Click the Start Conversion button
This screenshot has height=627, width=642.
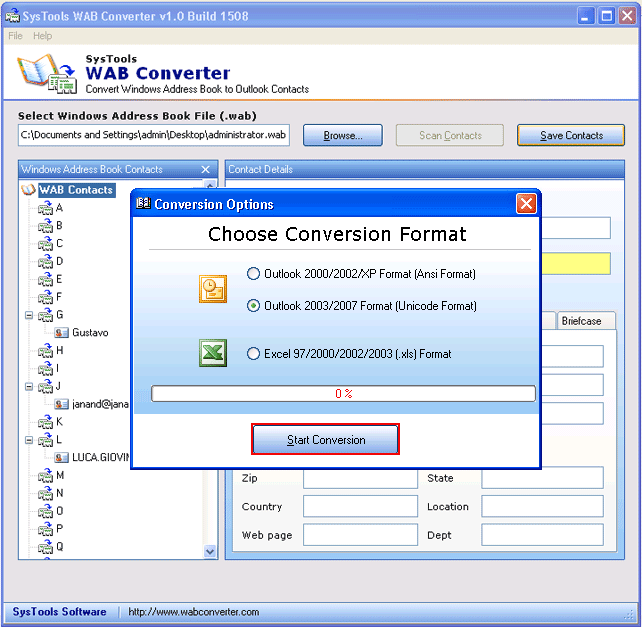[326, 439]
